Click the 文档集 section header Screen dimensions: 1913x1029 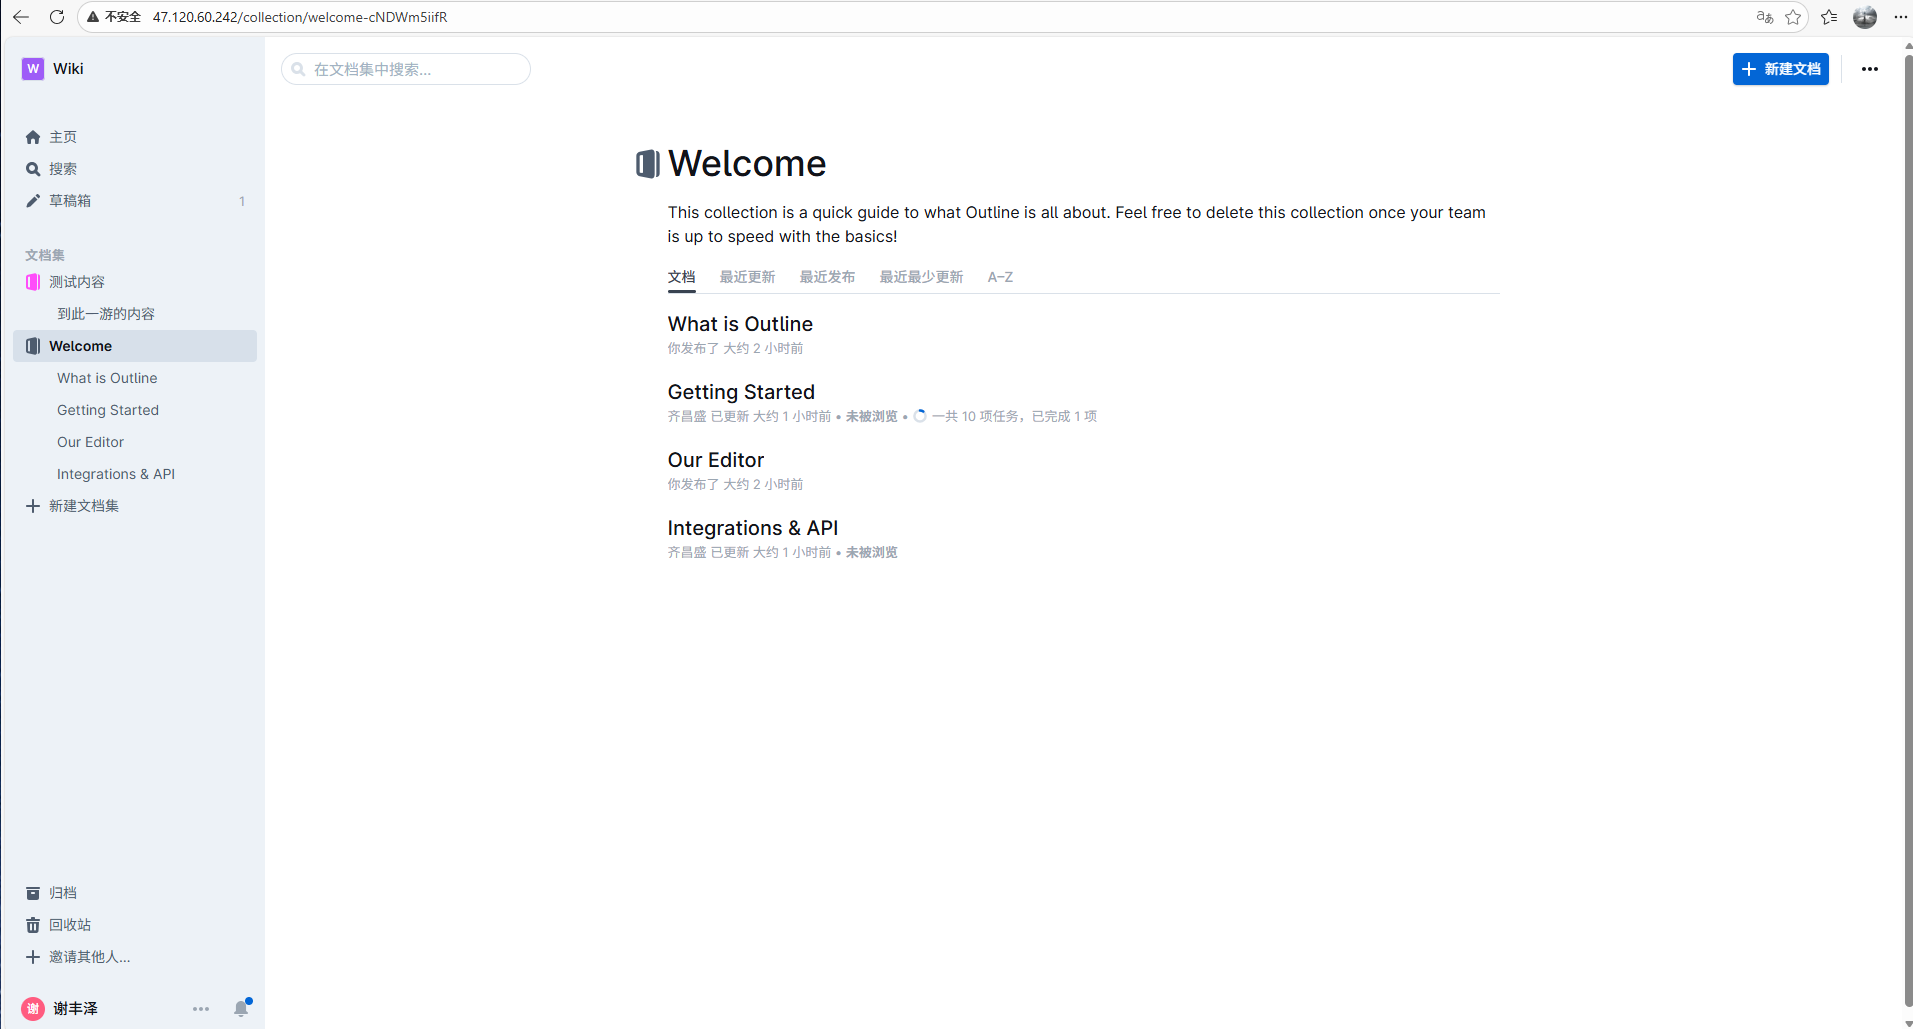coord(45,255)
